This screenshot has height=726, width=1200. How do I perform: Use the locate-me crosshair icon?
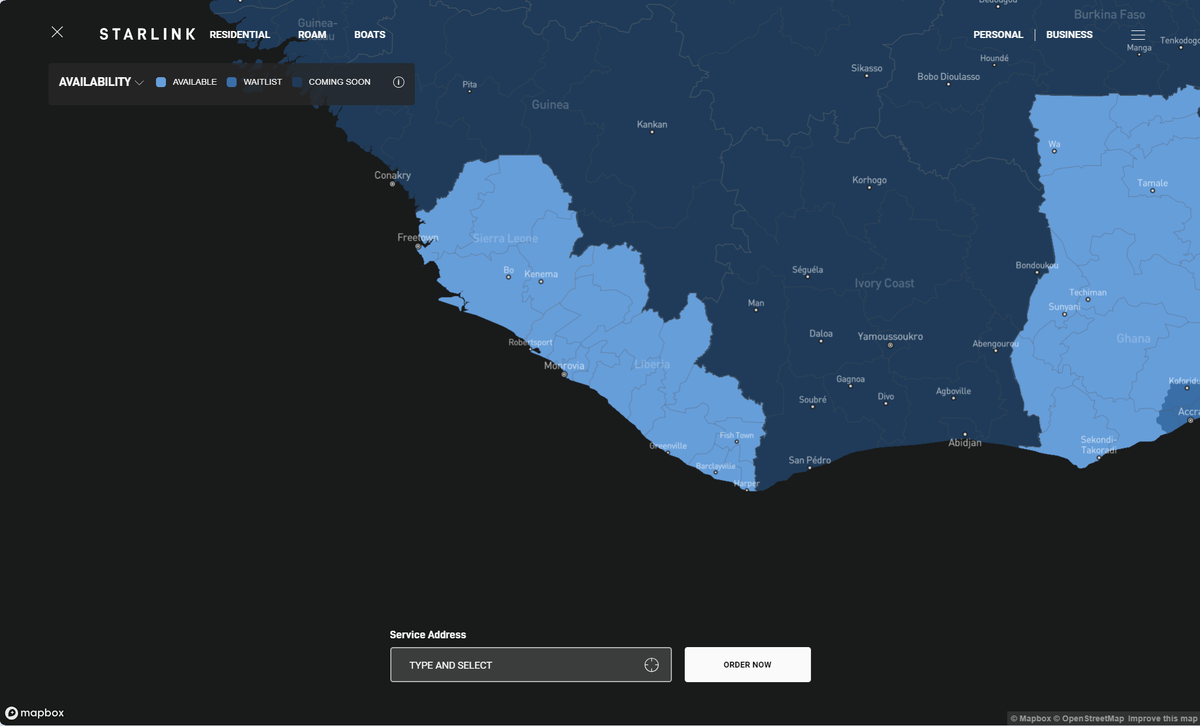pyautogui.click(x=652, y=665)
